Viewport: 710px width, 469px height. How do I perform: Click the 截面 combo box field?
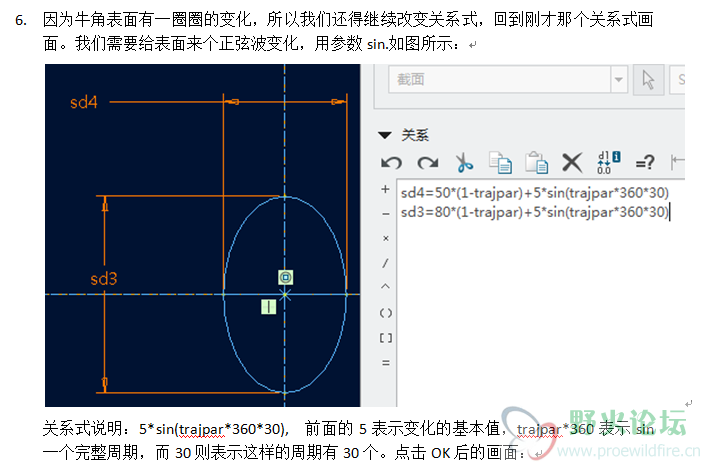click(508, 80)
